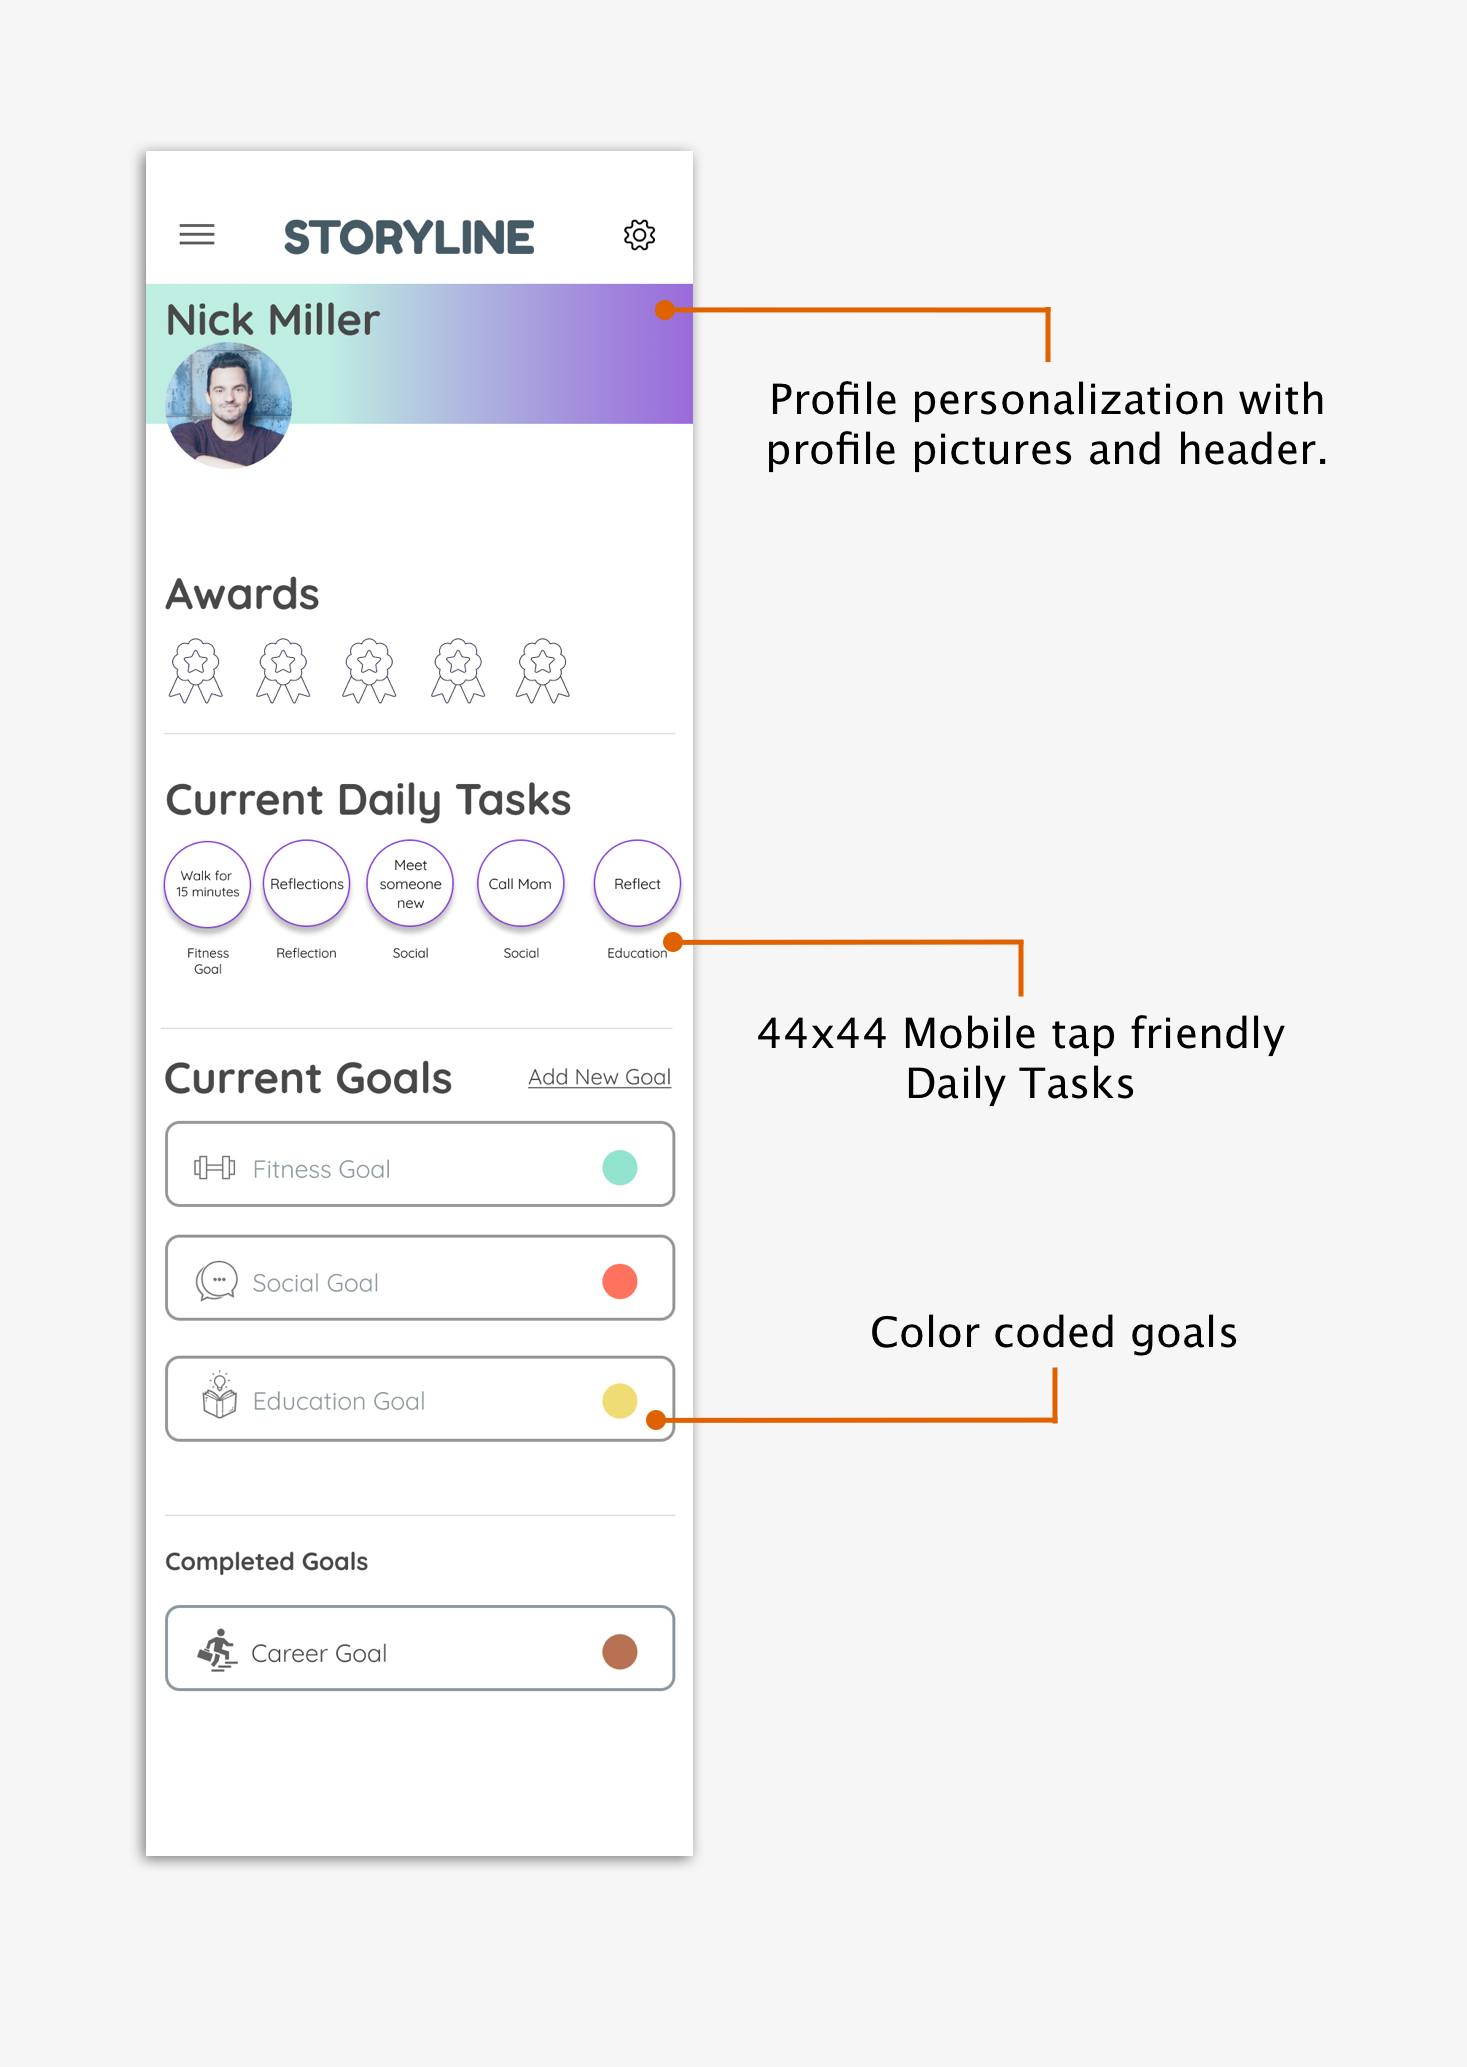Screen dimensions: 1467x2067
Task: Open the completed Career Goal card
Action: tap(420, 1648)
